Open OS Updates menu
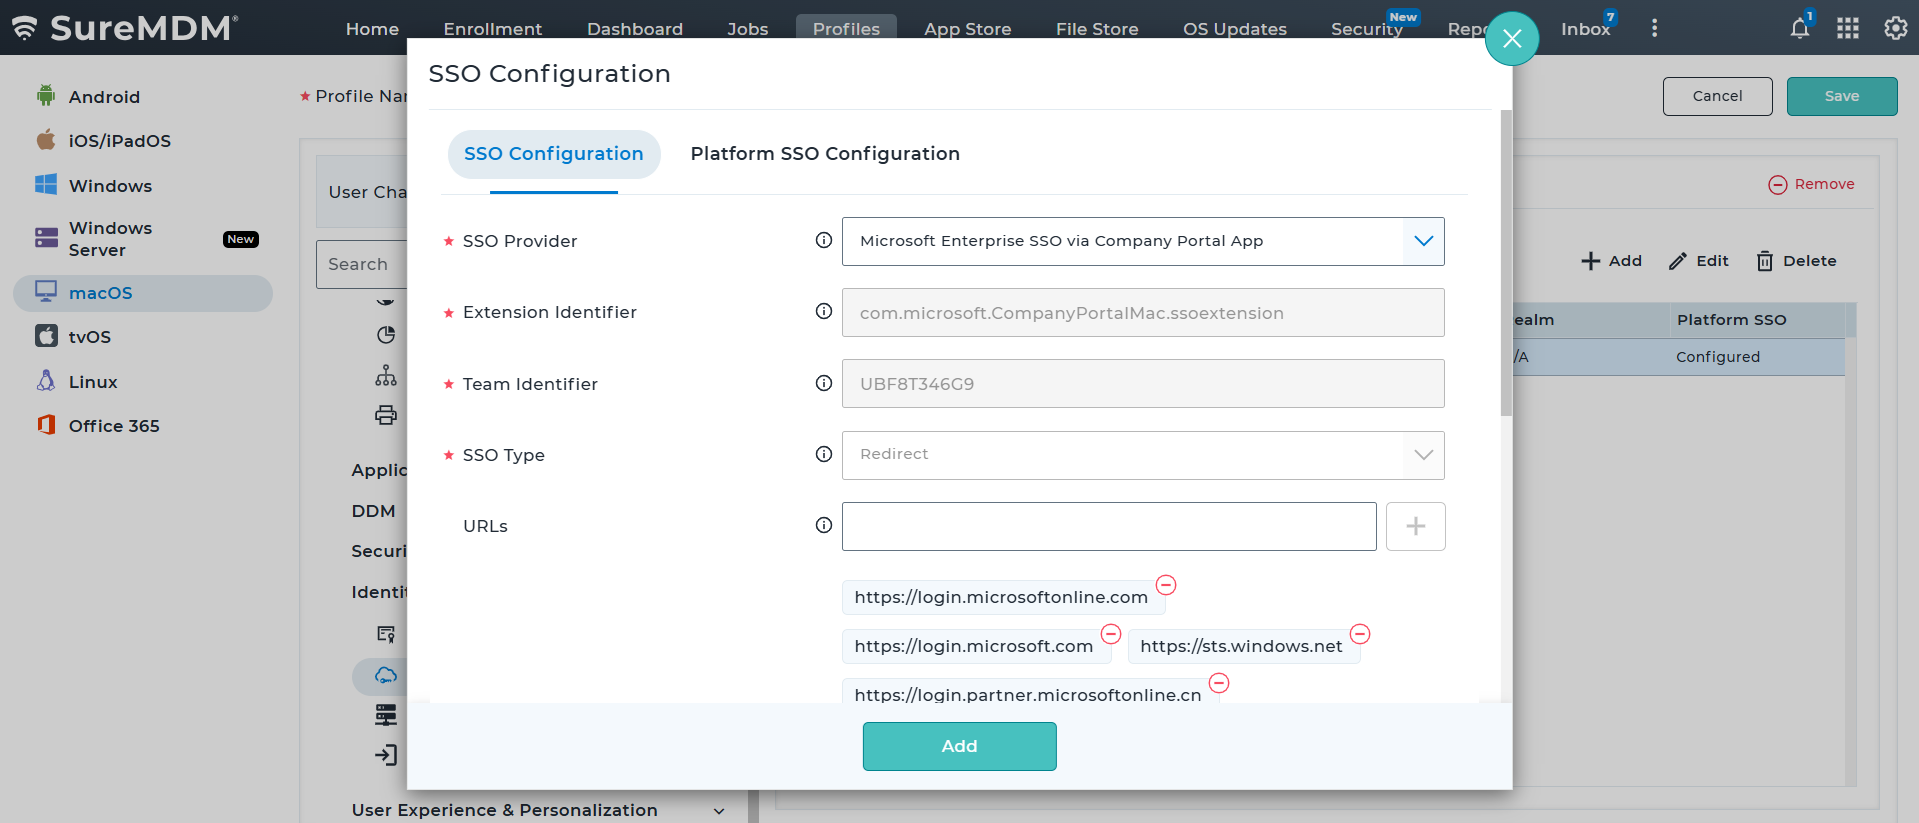This screenshot has height=823, width=1919. point(1235,29)
